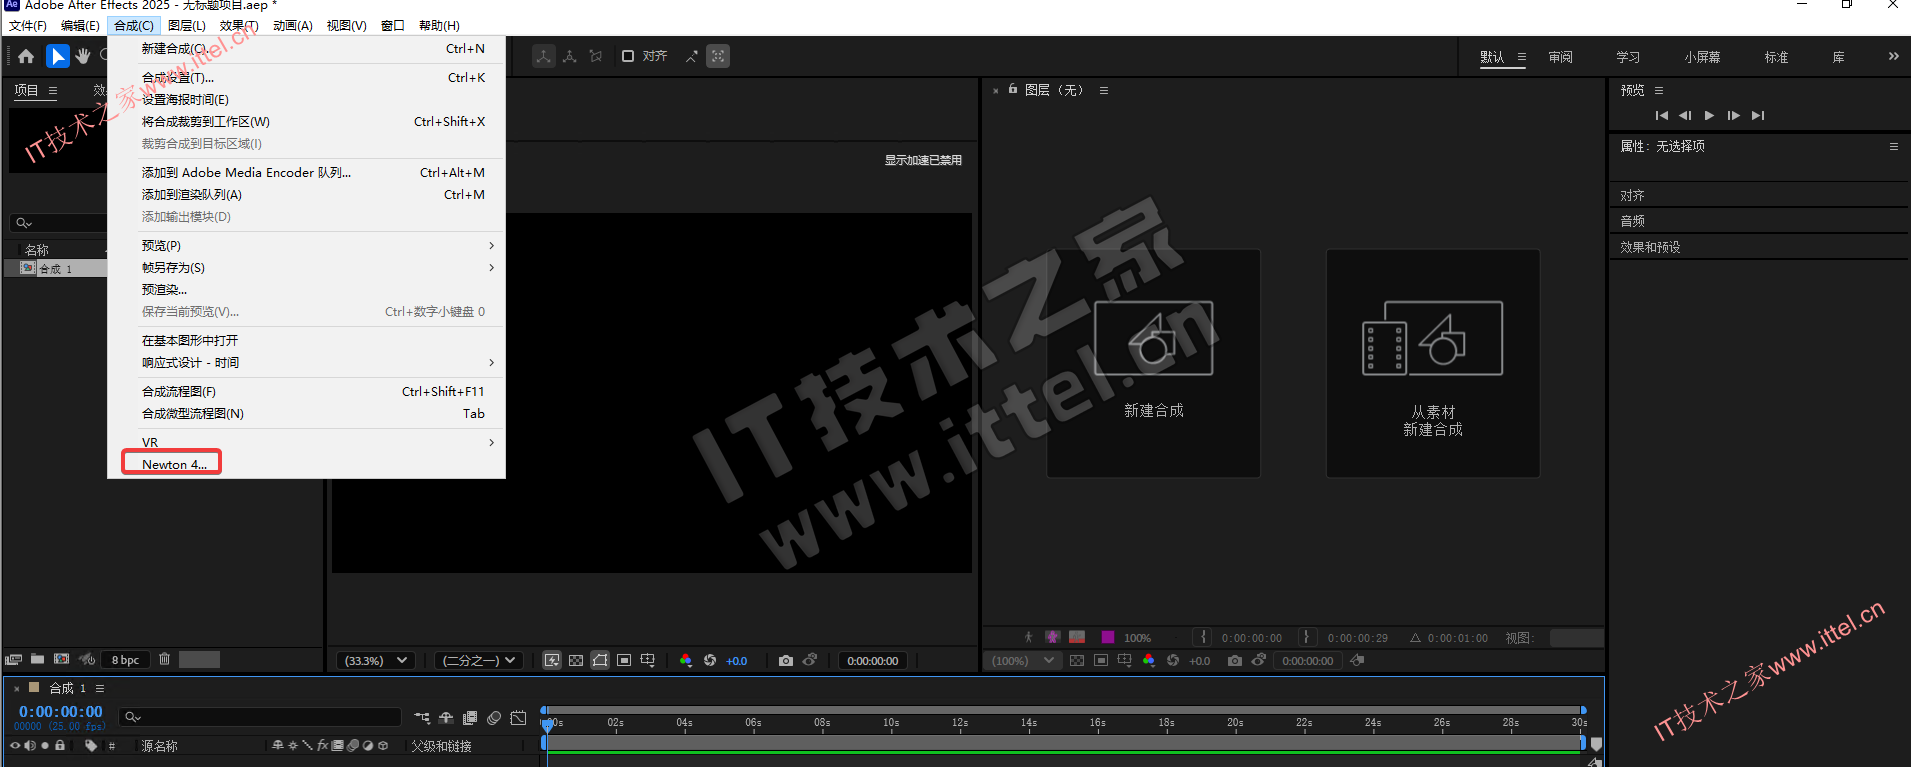Jump to first frame in Preview panel
This screenshot has height=767, width=1911.
1662,116
